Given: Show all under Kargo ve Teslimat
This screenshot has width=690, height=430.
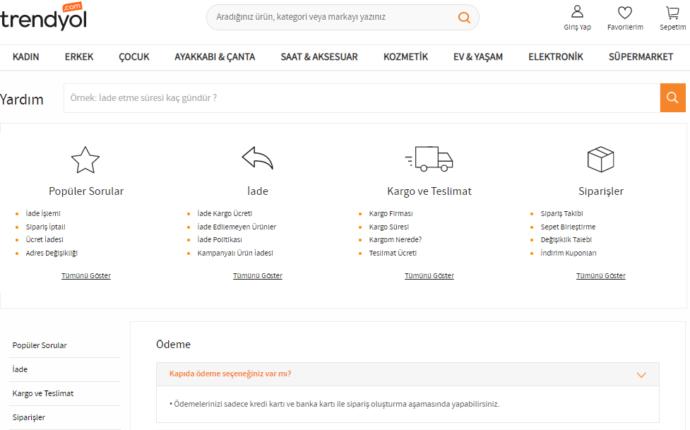Looking at the screenshot, I should [x=429, y=276].
